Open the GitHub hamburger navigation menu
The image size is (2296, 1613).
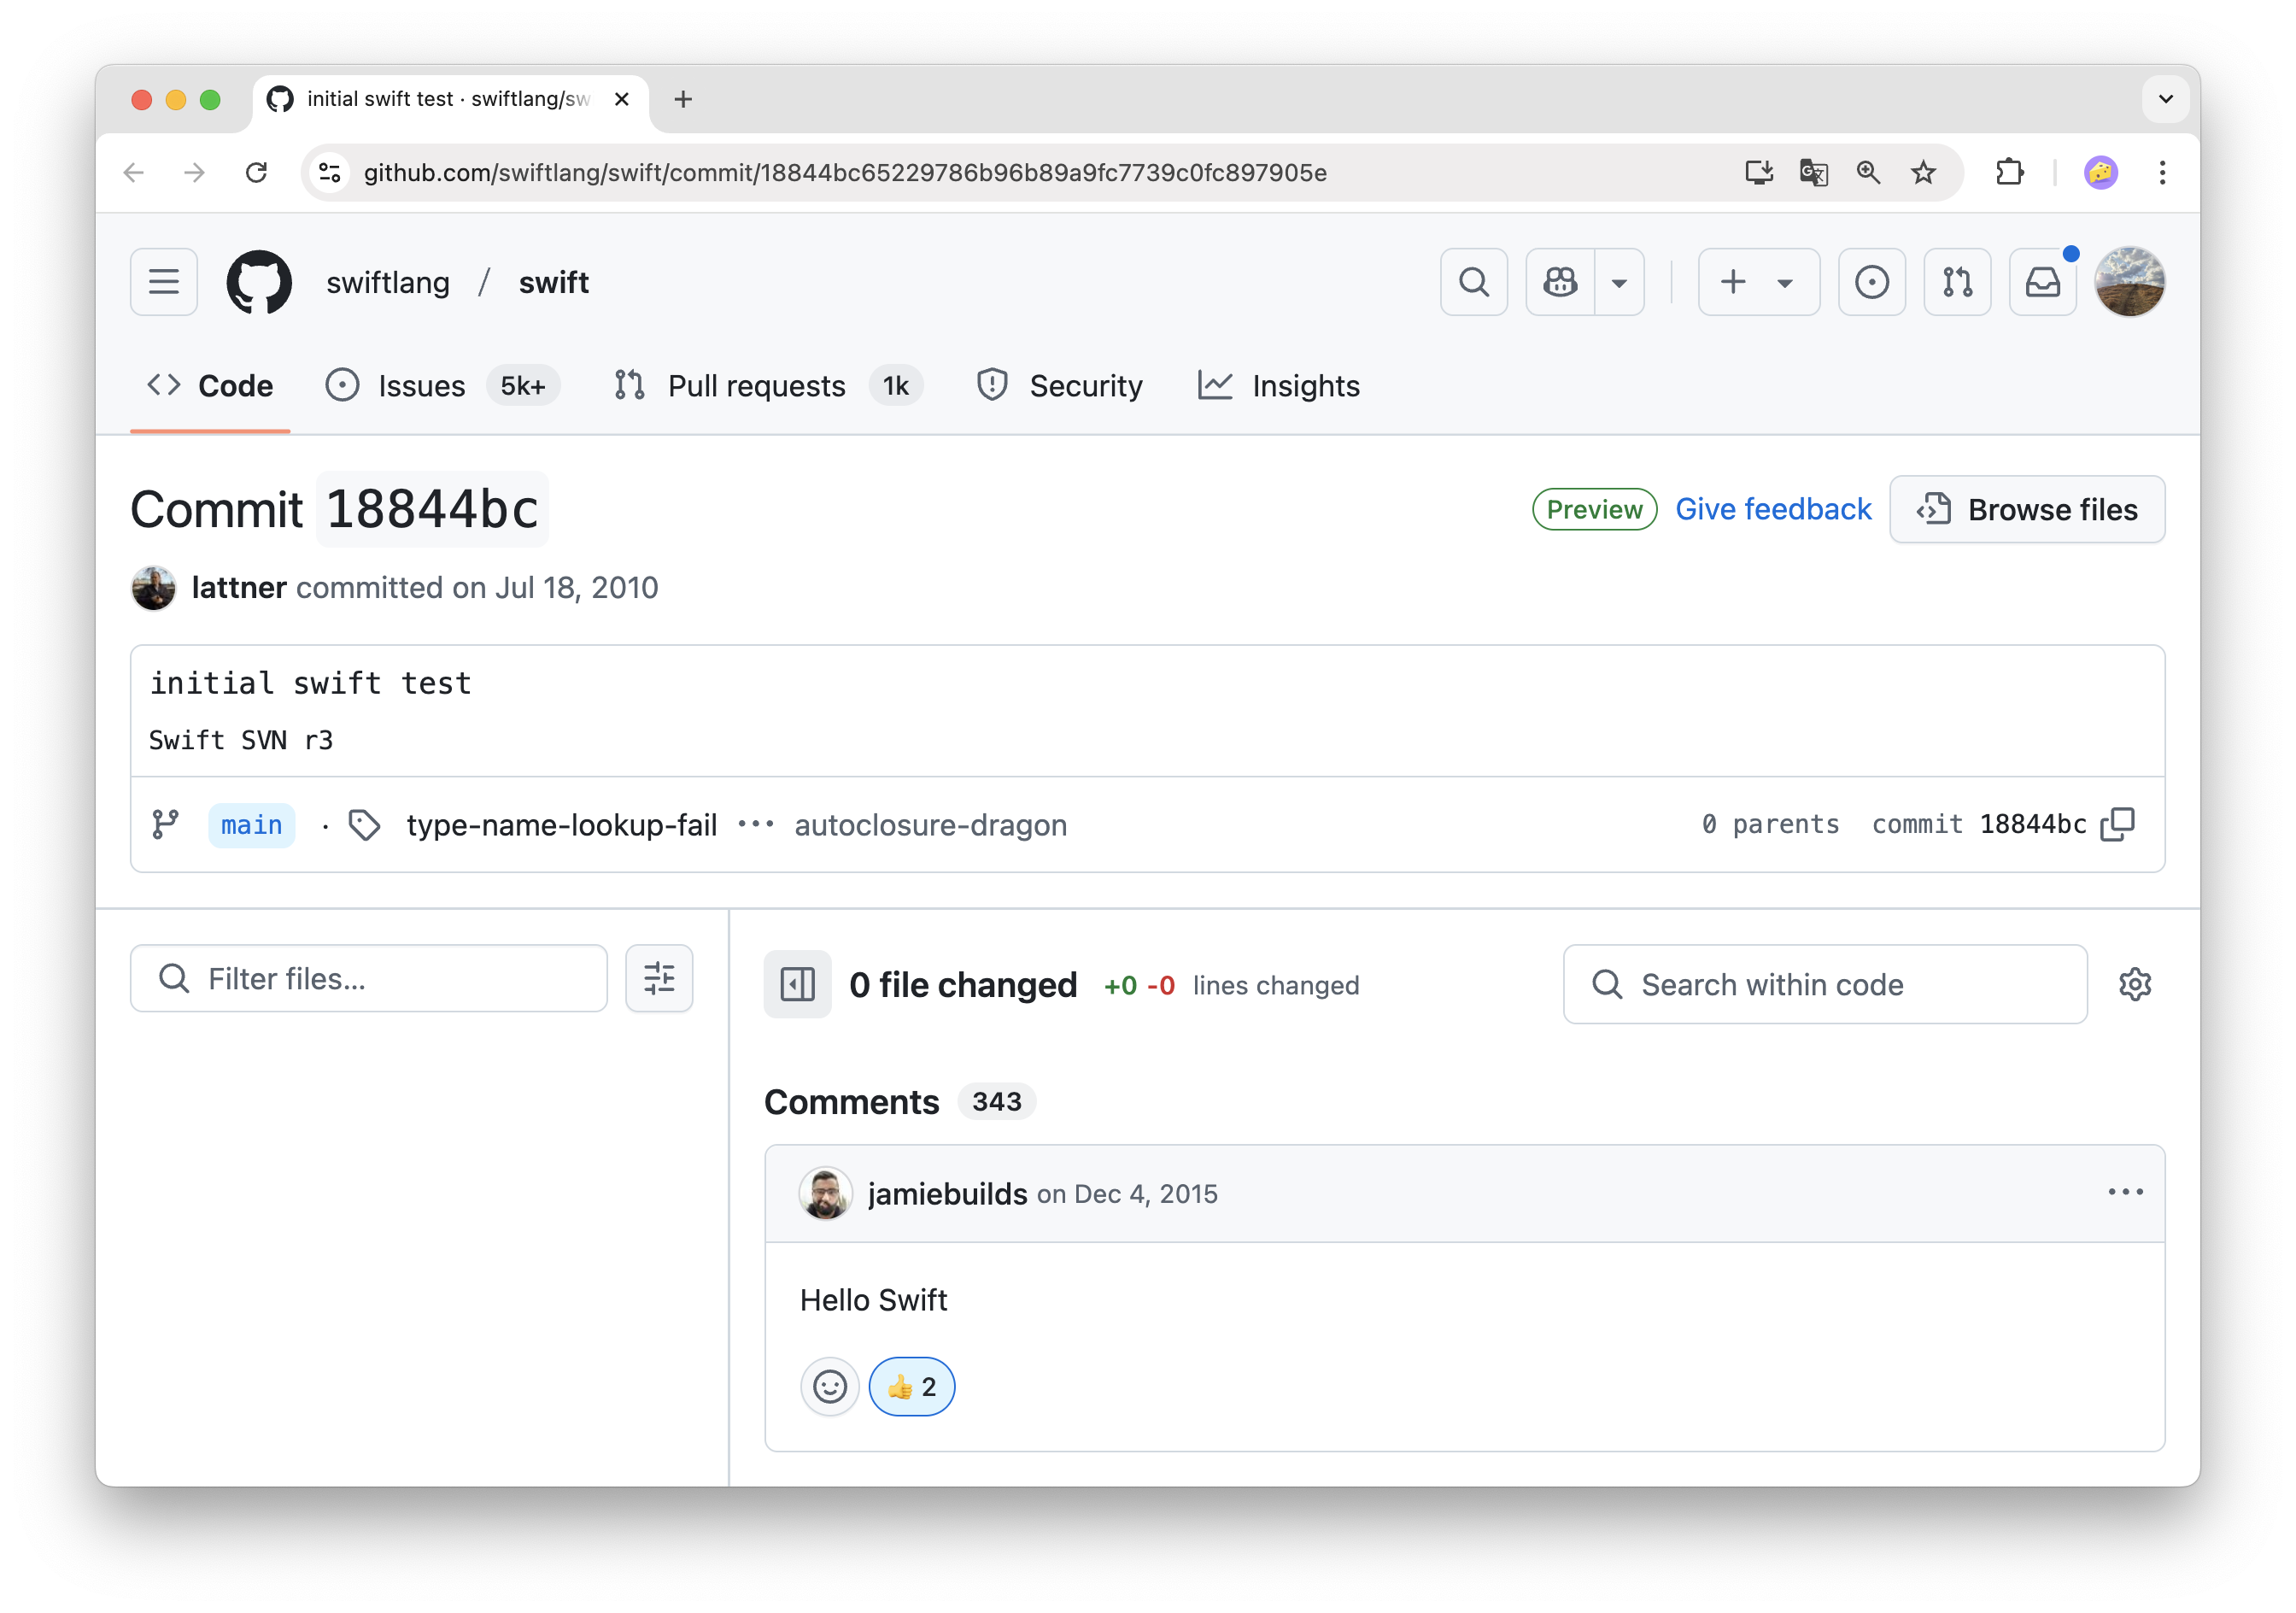click(164, 282)
